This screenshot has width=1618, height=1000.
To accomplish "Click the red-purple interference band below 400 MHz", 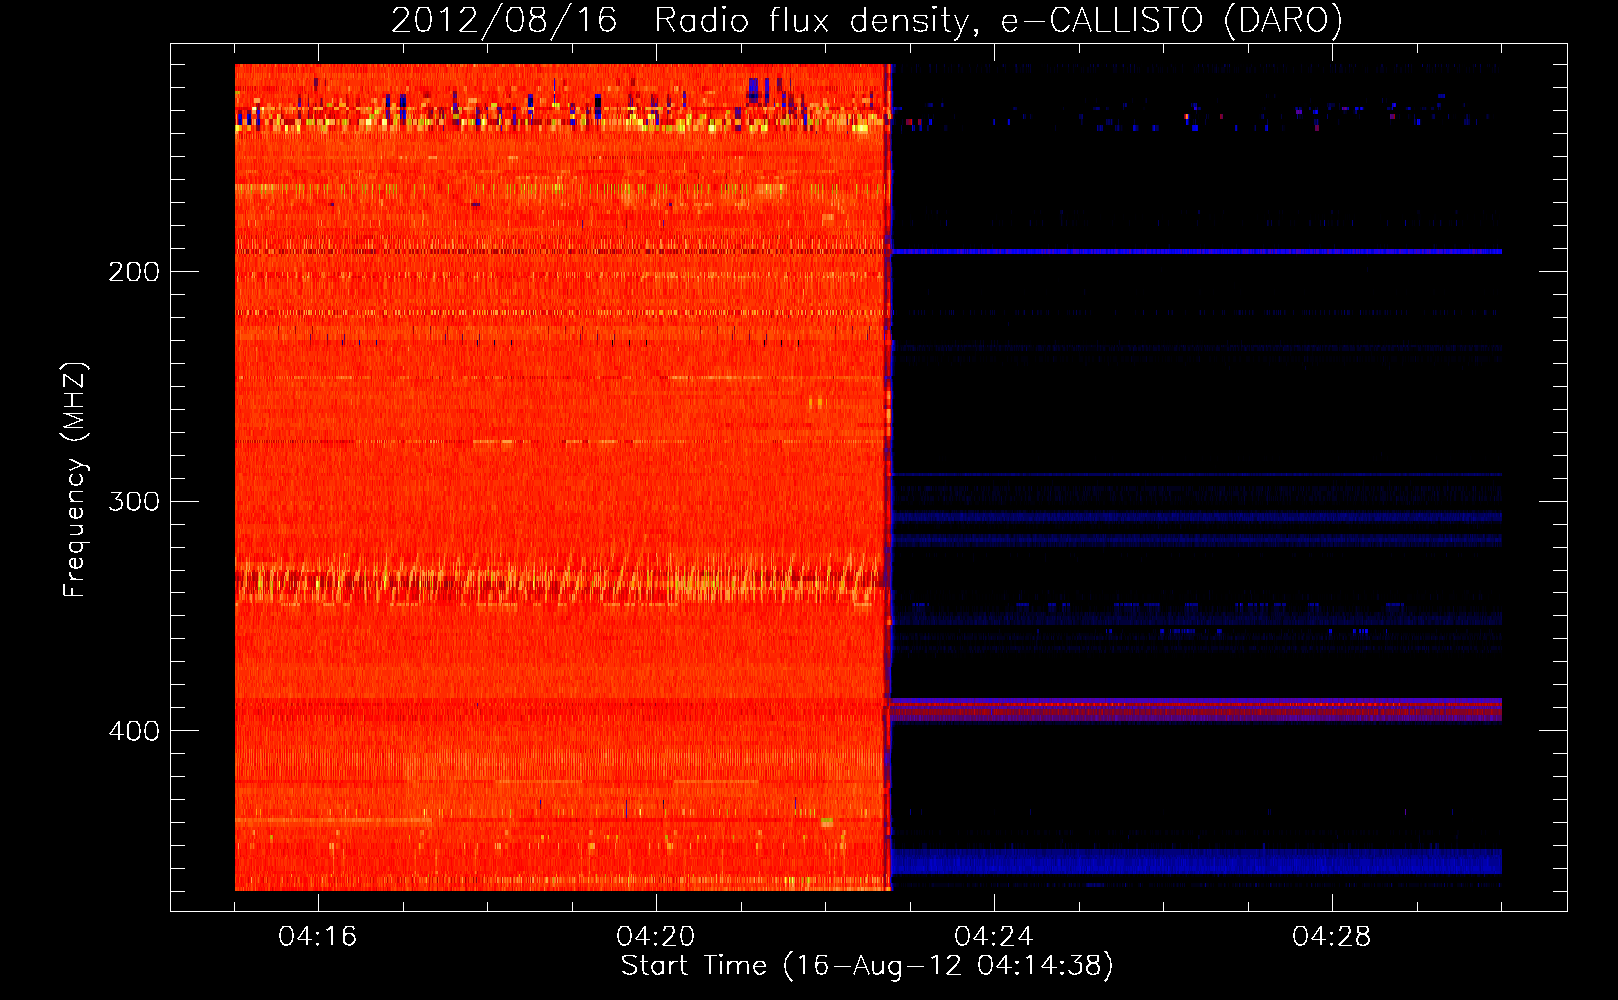I will click(1196, 709).
